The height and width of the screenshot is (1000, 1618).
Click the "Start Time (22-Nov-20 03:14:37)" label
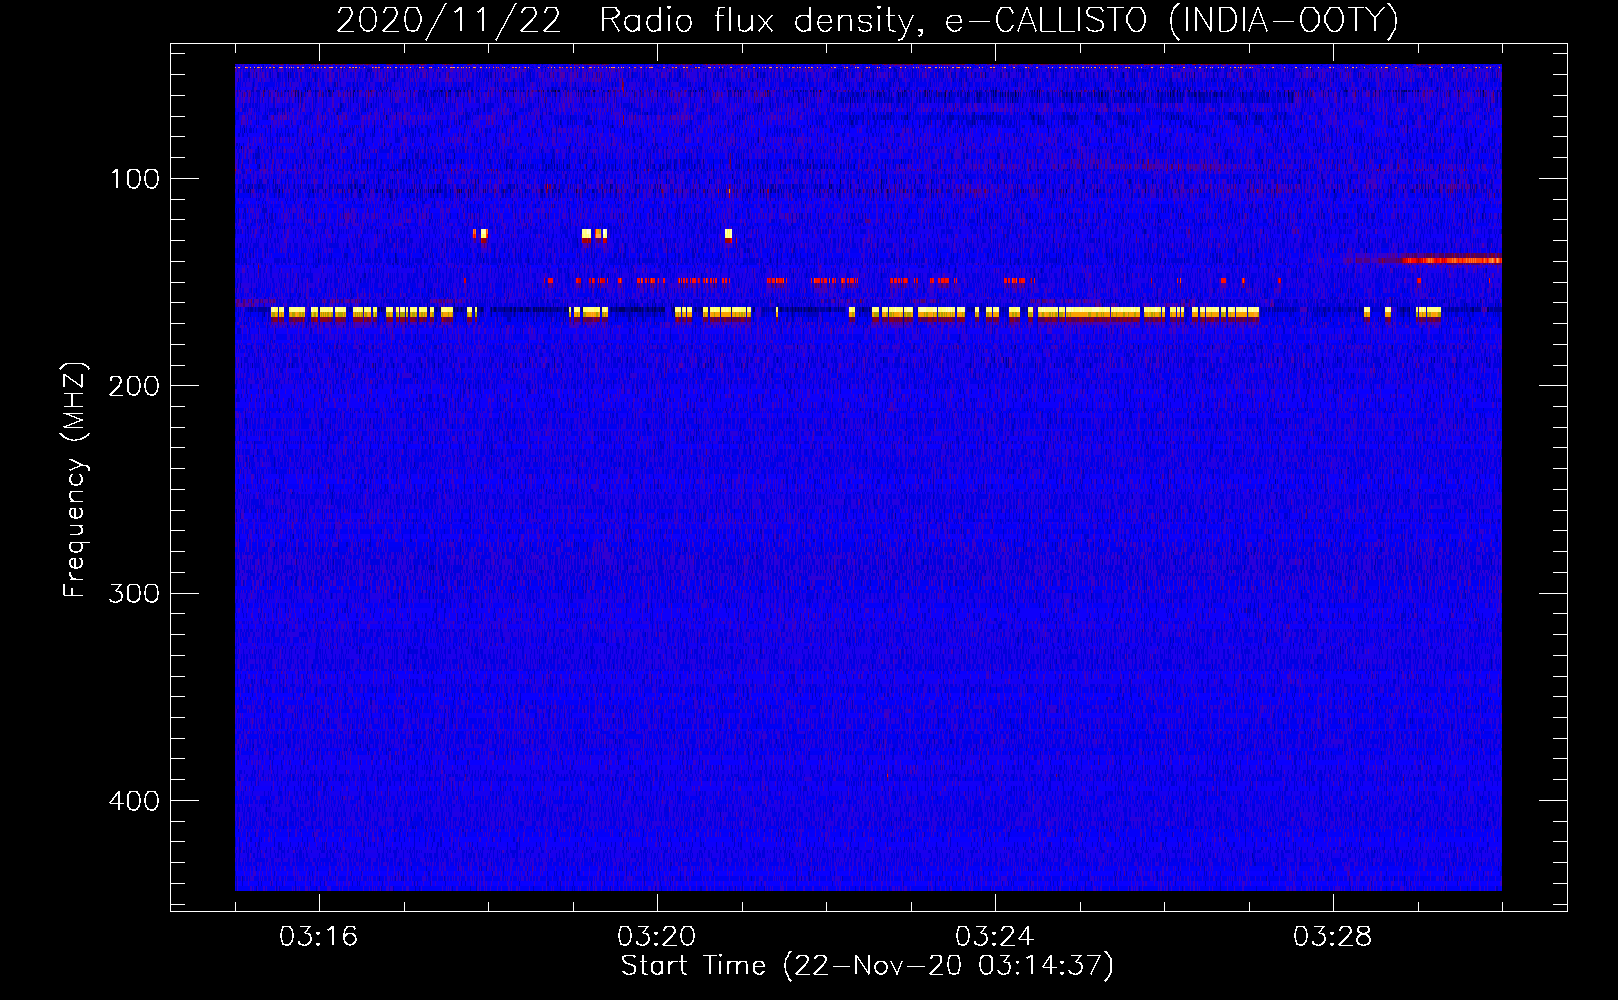(x=867, y=966)
